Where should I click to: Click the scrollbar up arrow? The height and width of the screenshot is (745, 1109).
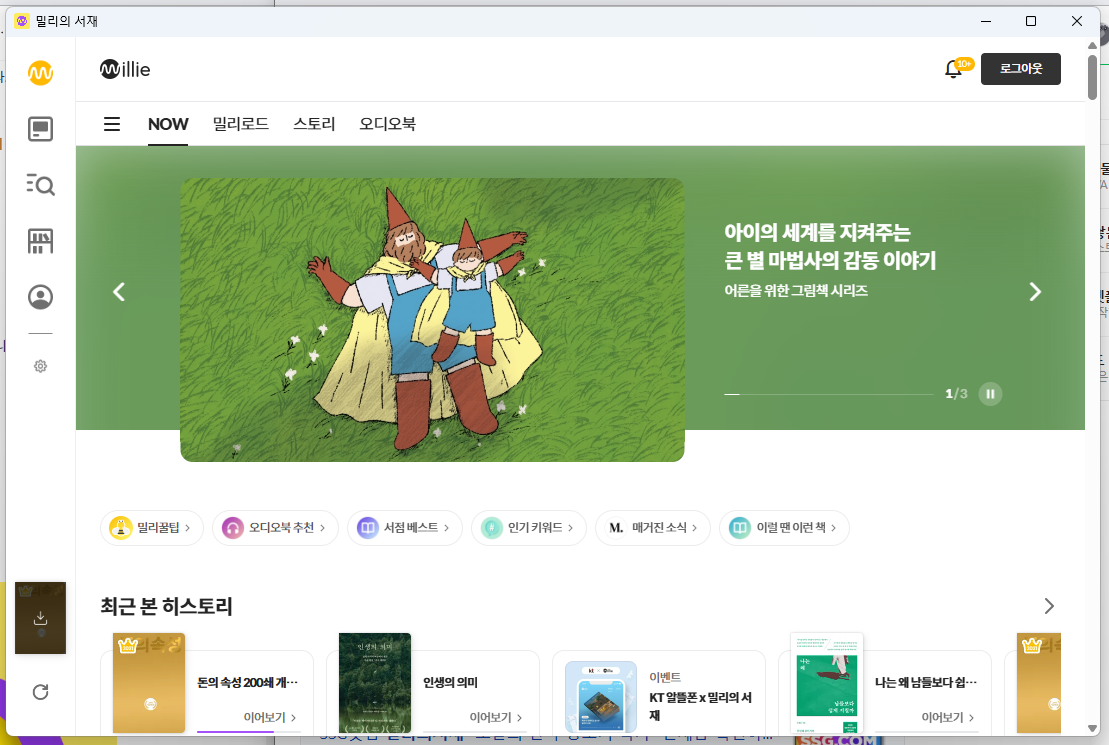pyautogui.click(x=1092, y=45)
